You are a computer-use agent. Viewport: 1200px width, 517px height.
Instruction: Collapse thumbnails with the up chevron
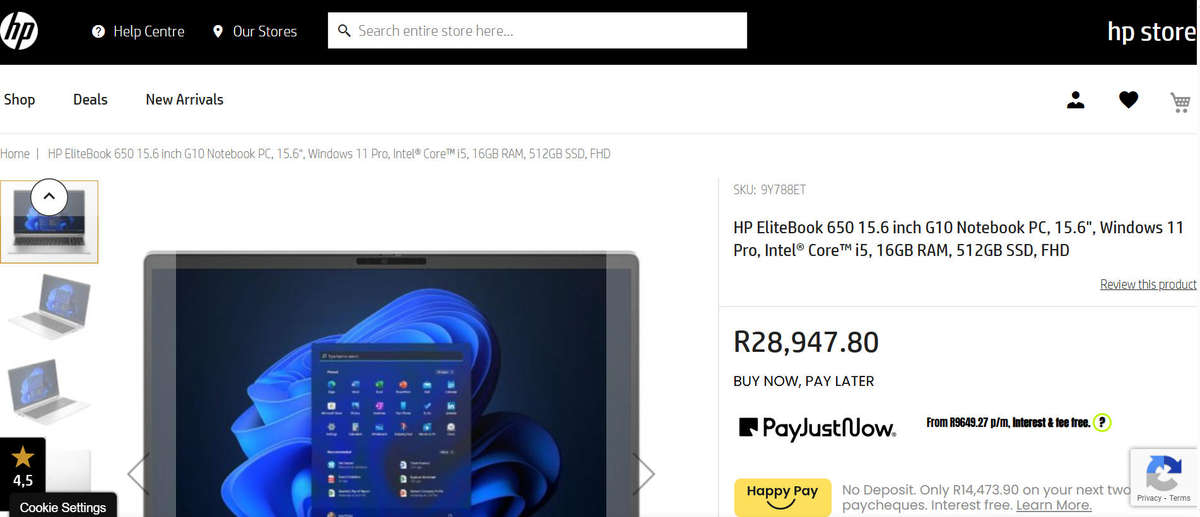[49, 197]
